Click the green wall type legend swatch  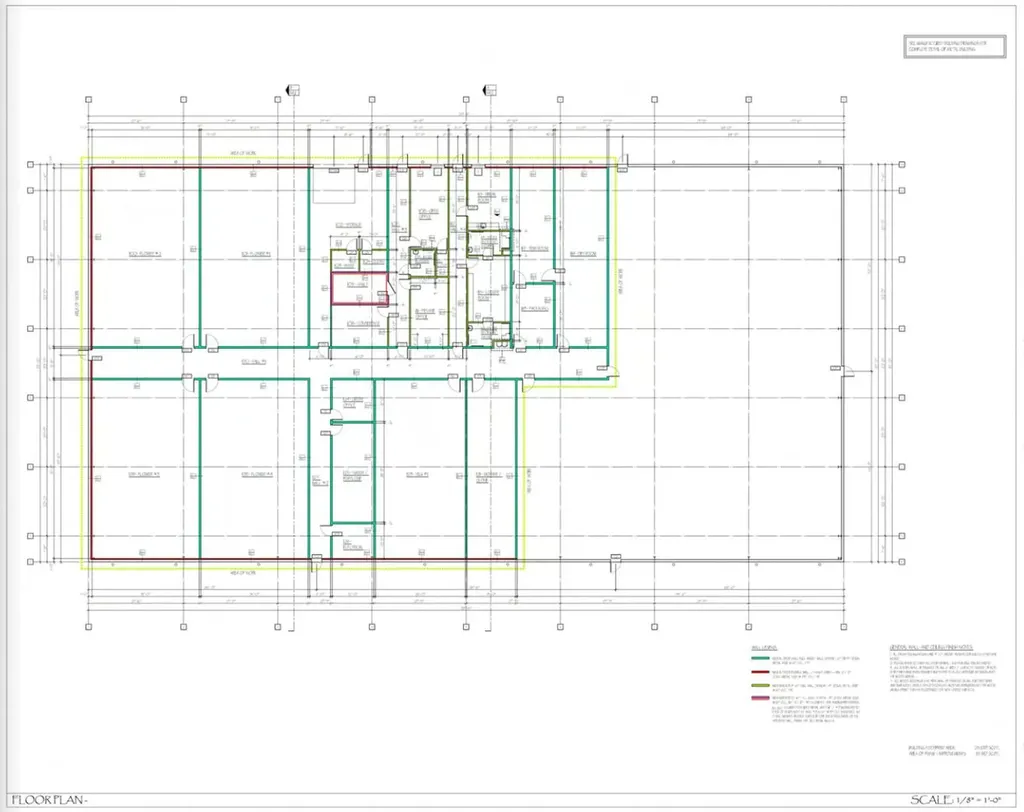pyautogui.click(x=760, y=658)
